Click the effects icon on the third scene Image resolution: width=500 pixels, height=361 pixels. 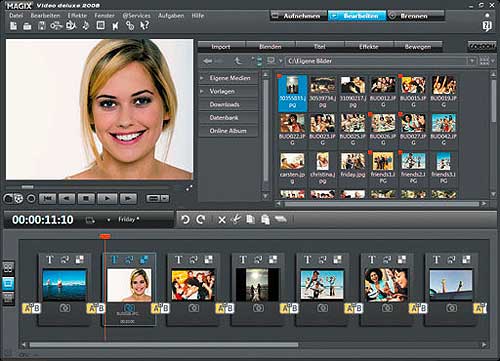pos(194,259)
